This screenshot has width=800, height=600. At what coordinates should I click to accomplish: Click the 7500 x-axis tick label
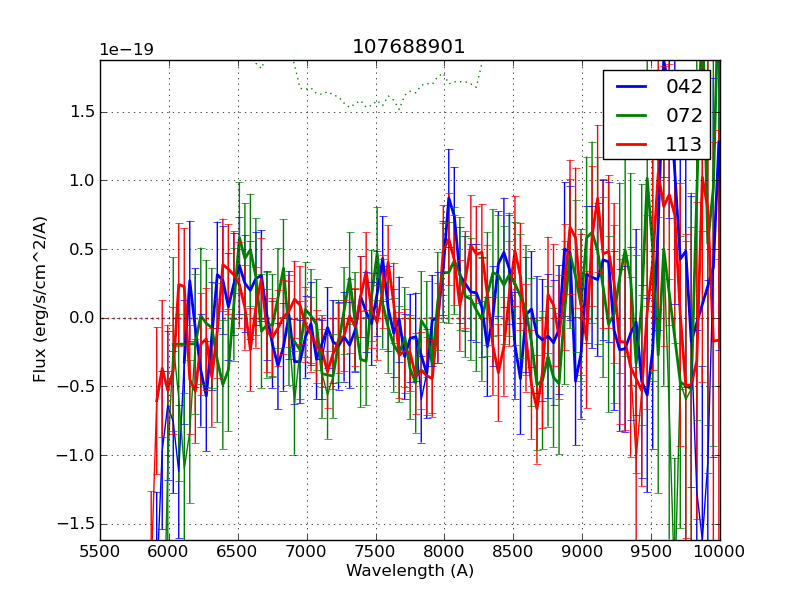376,551
